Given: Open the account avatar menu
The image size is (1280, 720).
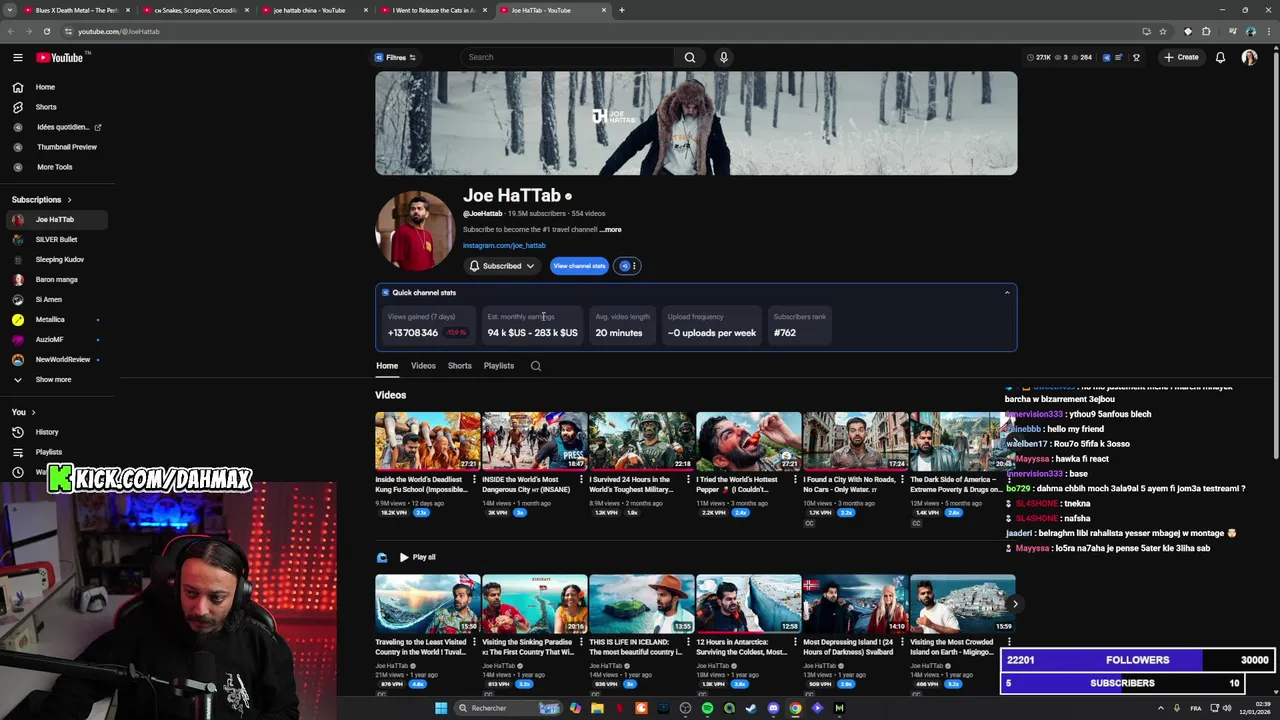Looking at the screenshot, I should tap(1249, 57).
